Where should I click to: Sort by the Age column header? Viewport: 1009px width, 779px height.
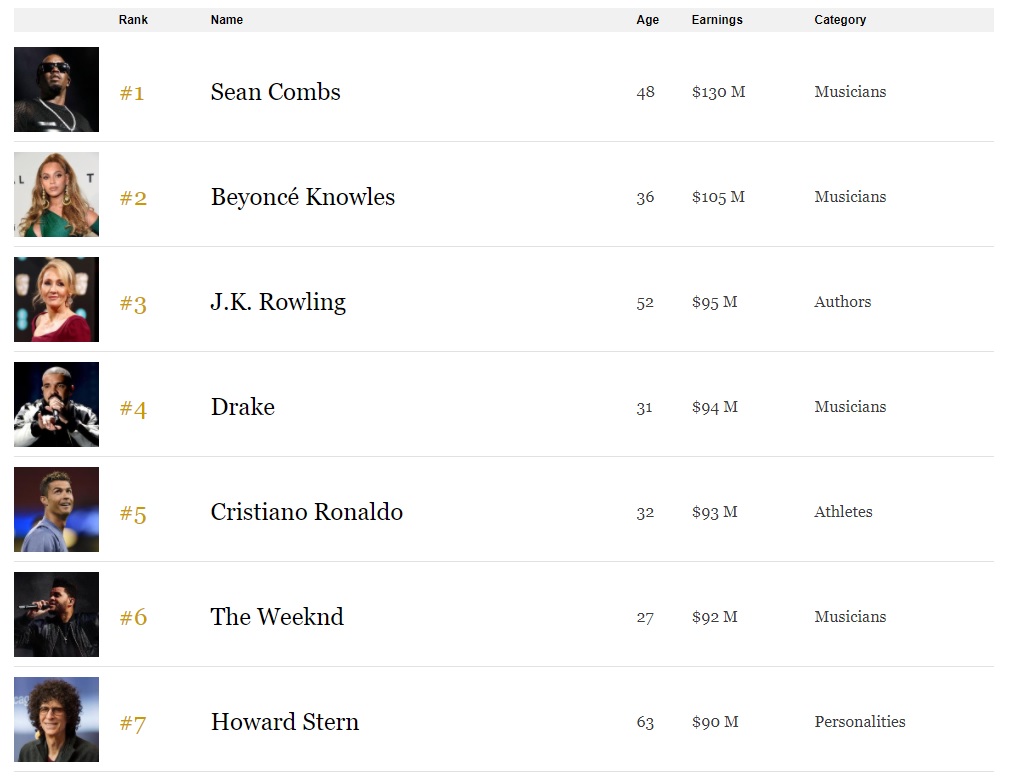click(x=647, y=20)
